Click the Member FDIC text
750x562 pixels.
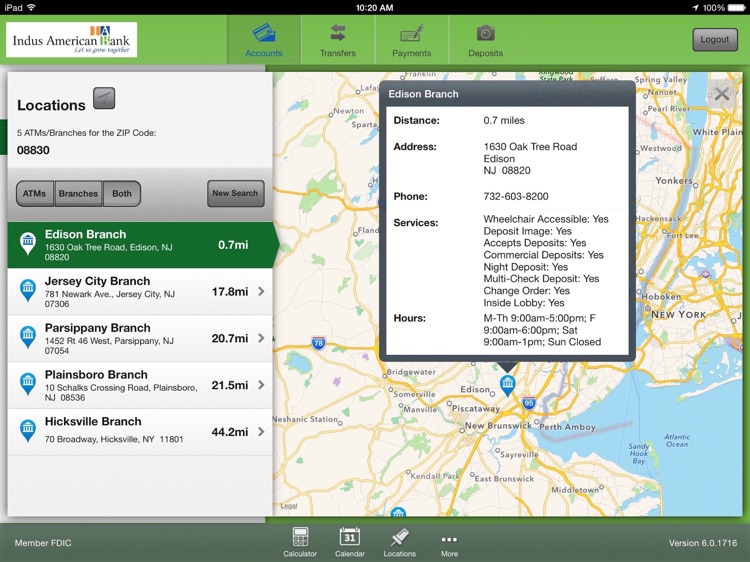point(43,543)
